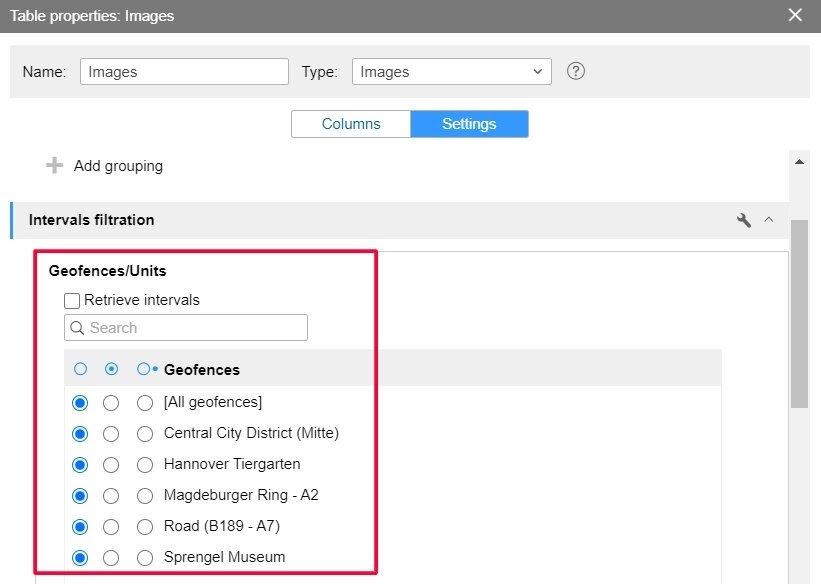Open the Type dropdown

coord(452,72)
